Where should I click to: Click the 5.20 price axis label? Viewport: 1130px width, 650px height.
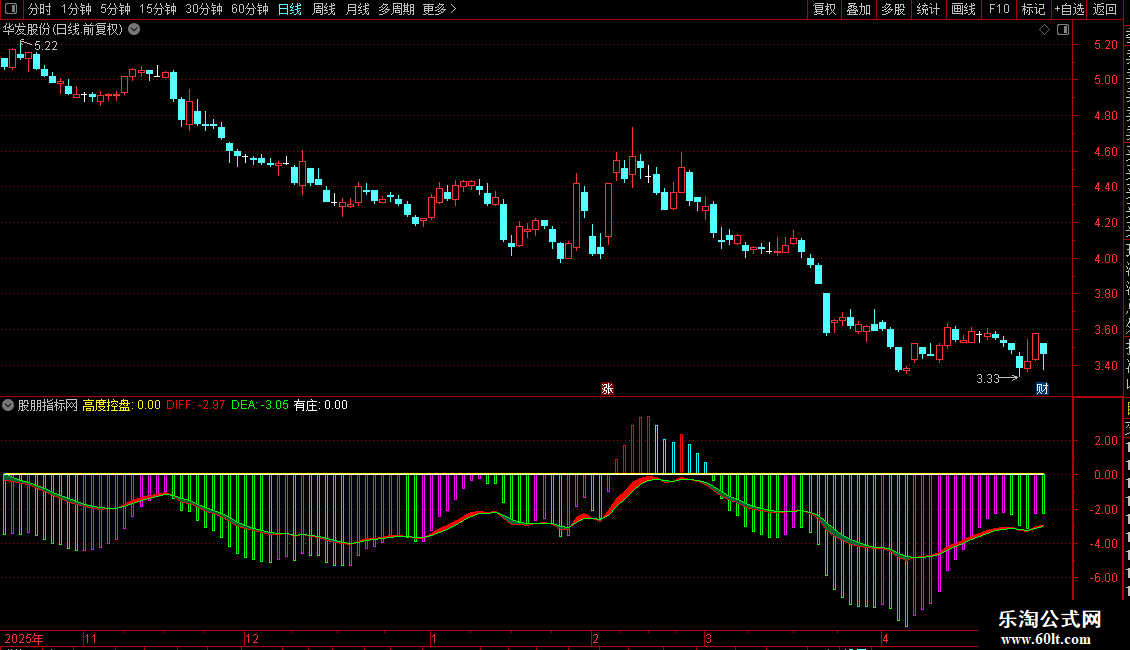(1105, 45)
